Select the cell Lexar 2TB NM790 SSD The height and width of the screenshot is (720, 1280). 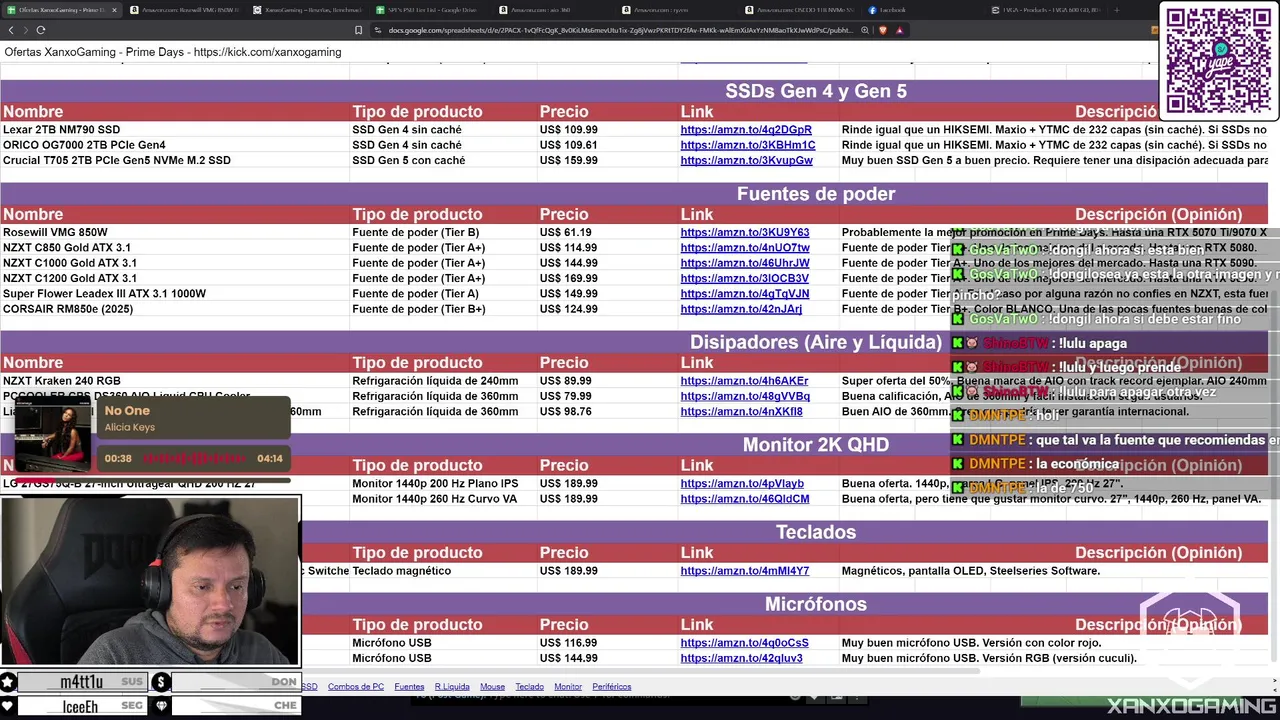click(61, 130)
